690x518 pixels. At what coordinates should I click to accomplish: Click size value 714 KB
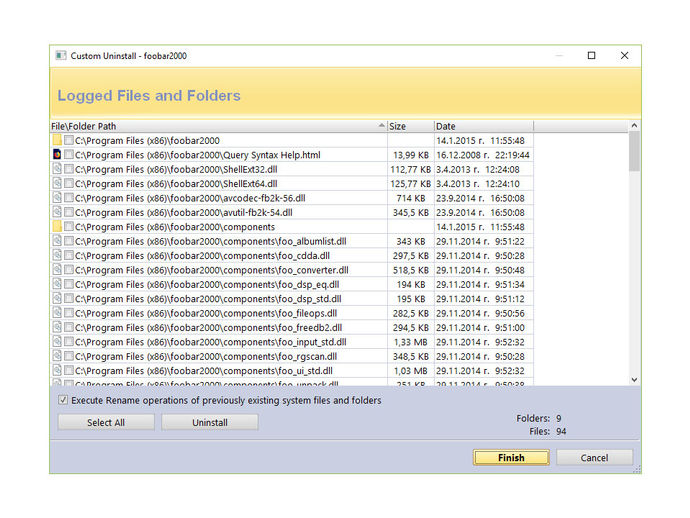click(411, 198)
